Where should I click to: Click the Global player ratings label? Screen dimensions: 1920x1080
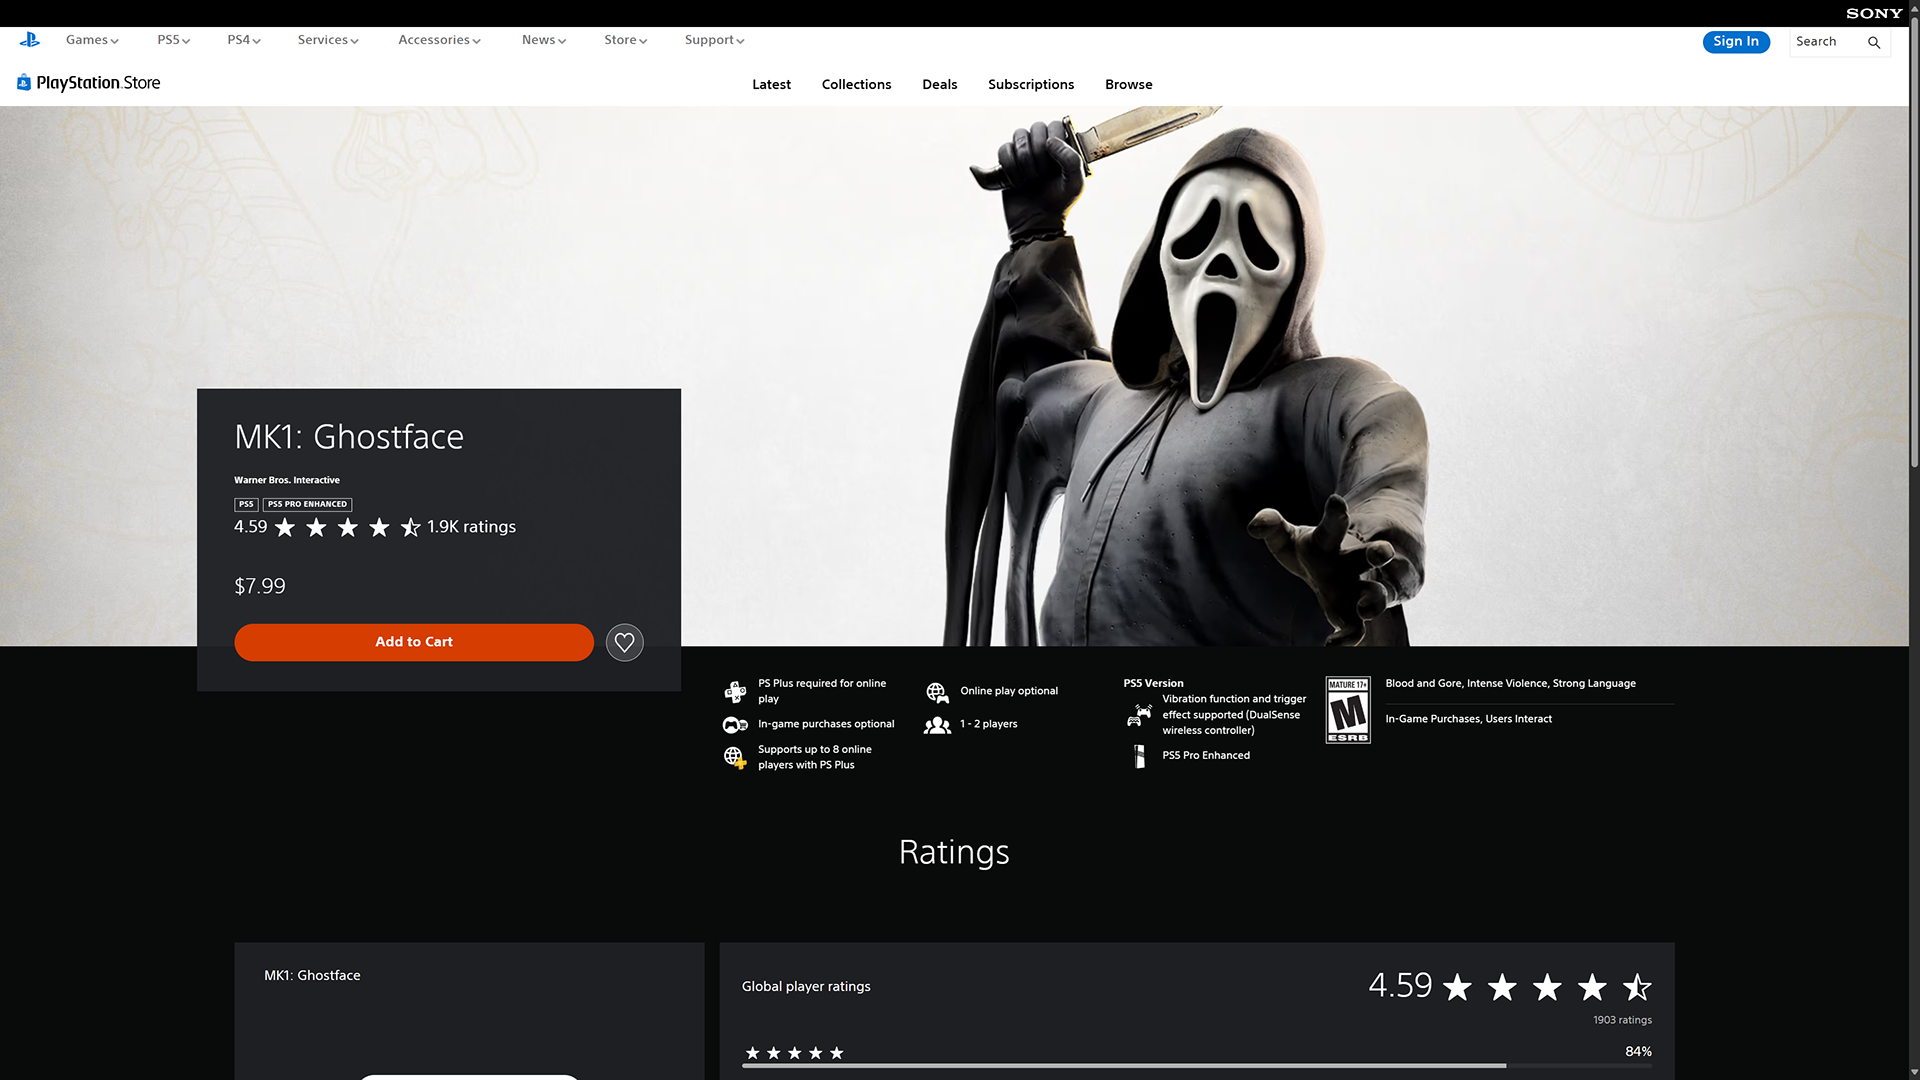coord(806,987)
